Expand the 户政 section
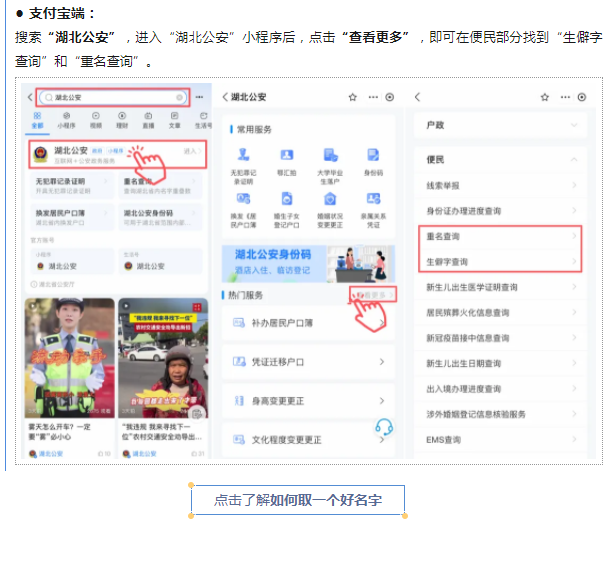 (500, 125)
